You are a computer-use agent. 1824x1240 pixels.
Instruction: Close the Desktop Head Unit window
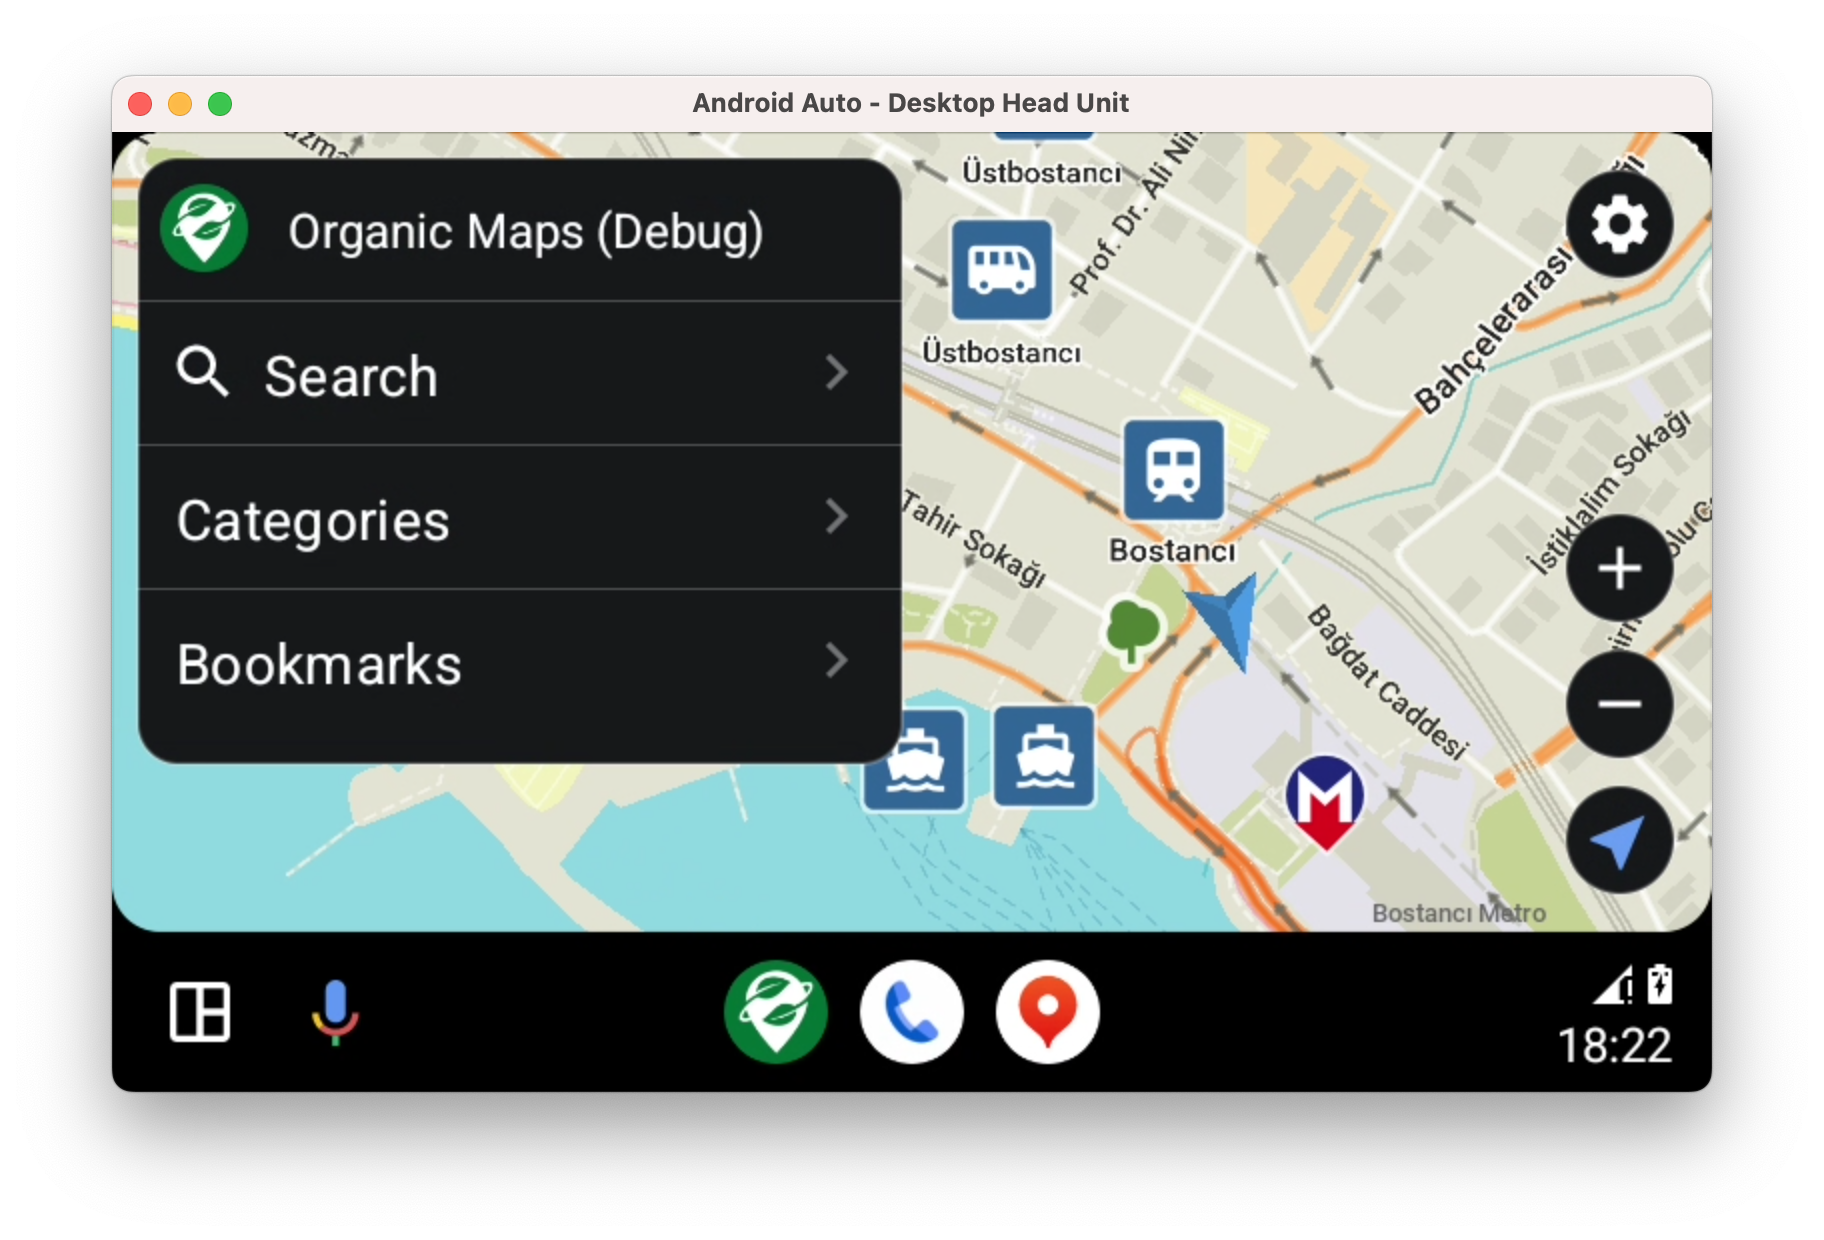pos(140,104)
